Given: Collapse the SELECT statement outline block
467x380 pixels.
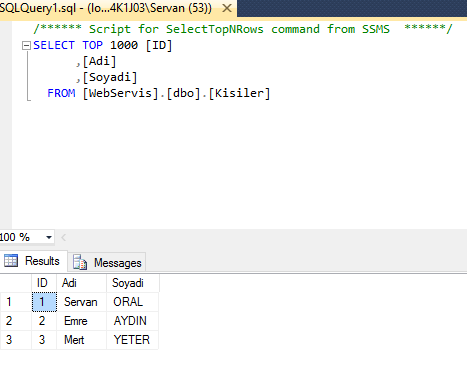Looking at the screenshot, I should point(26,45).
